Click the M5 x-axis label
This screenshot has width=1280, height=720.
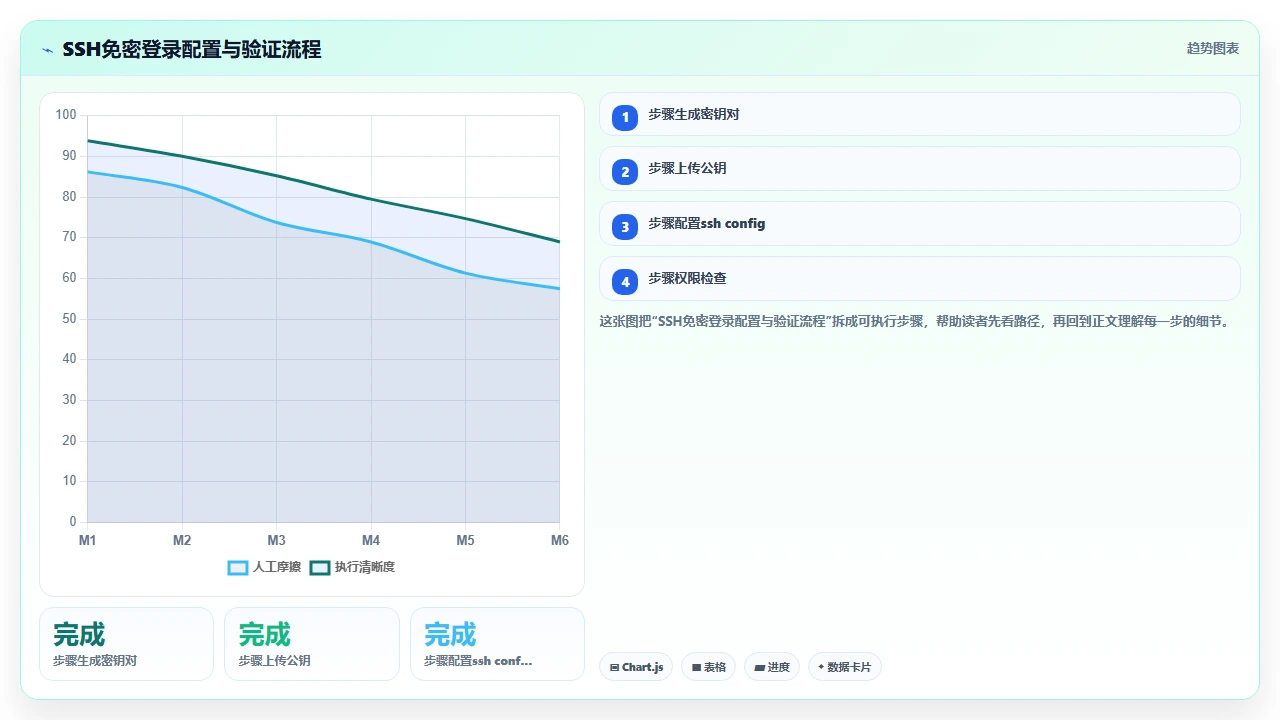point(465,540)
